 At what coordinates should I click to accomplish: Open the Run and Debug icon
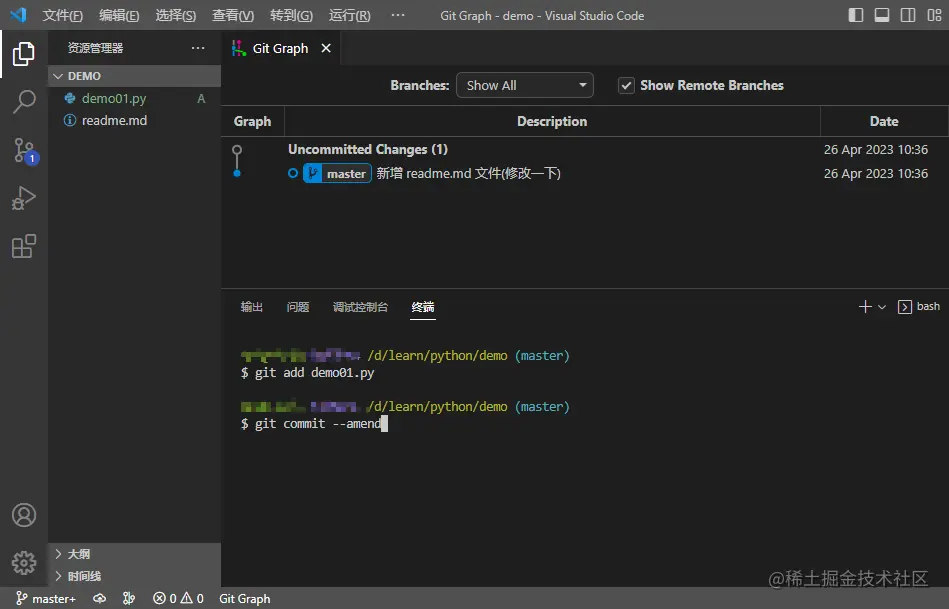[24, 198]
